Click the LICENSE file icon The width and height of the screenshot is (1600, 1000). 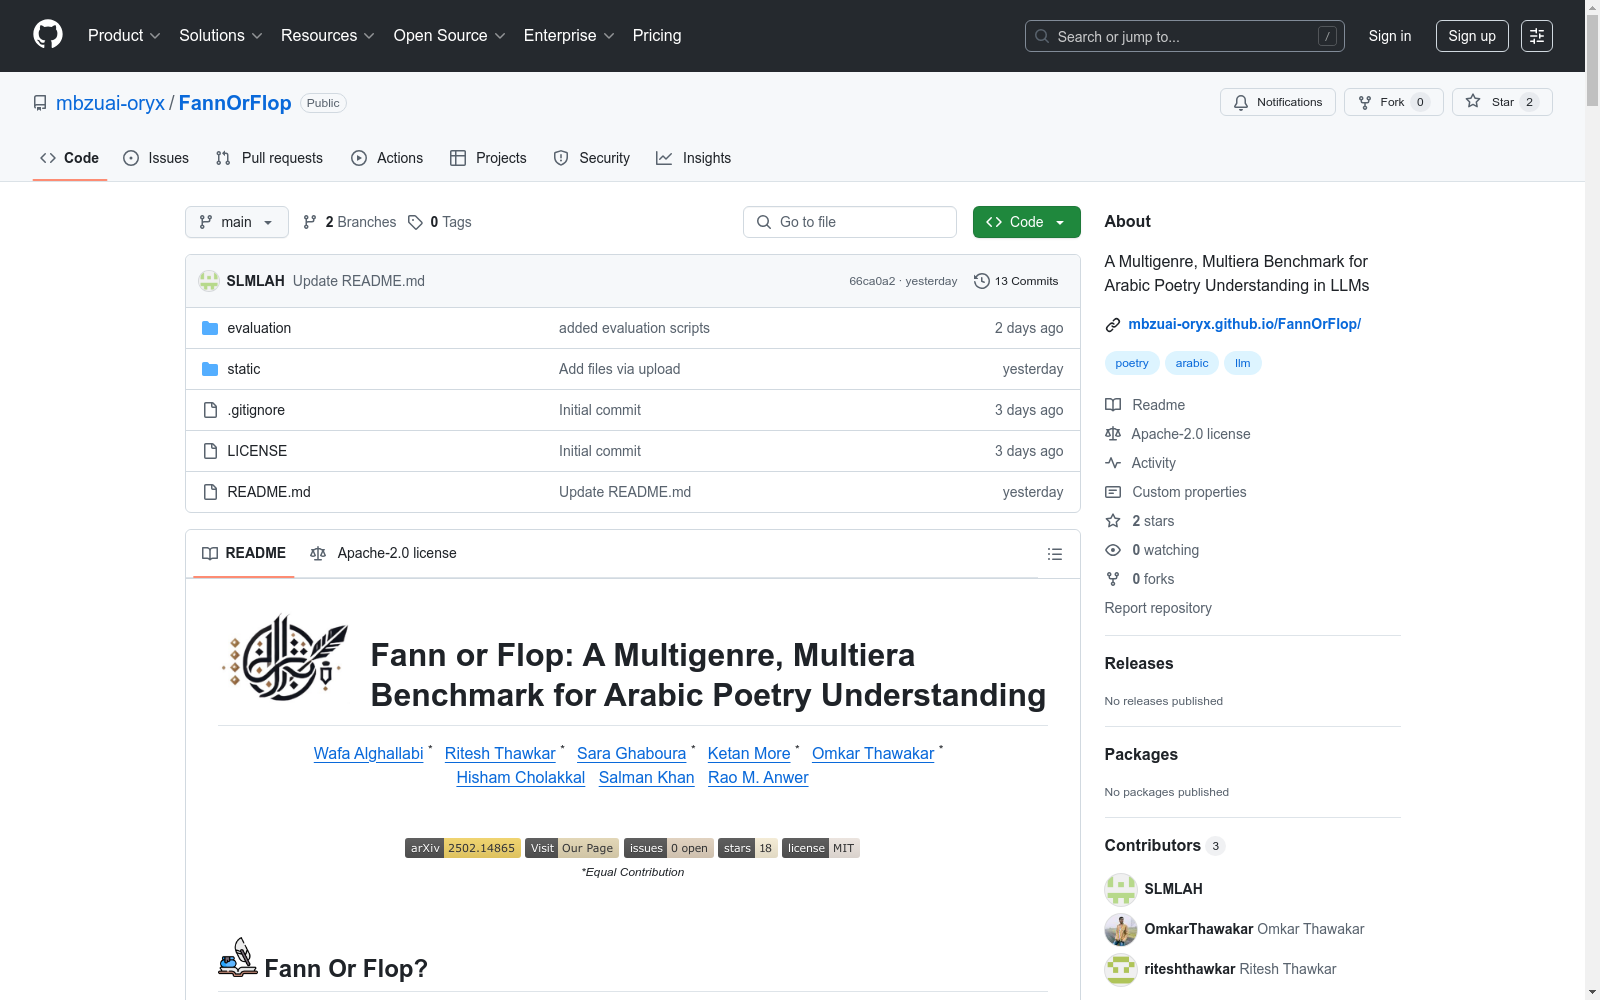[210, 451]
